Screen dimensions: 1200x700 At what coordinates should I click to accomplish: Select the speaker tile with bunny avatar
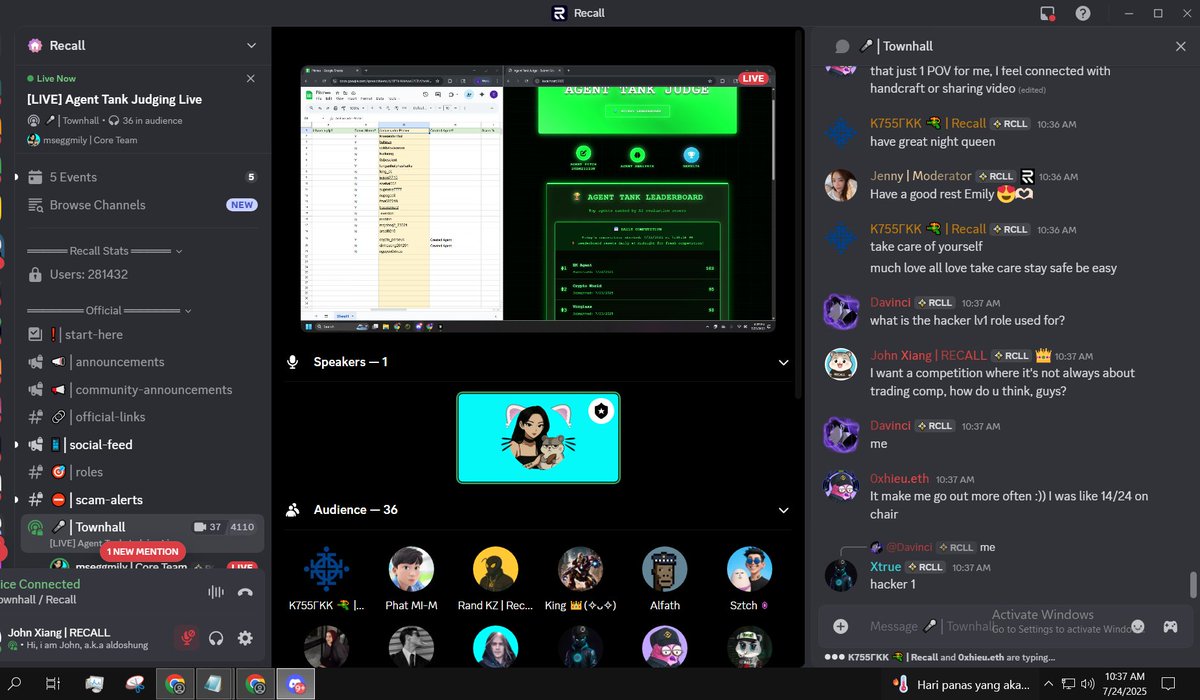click(538, 438)
